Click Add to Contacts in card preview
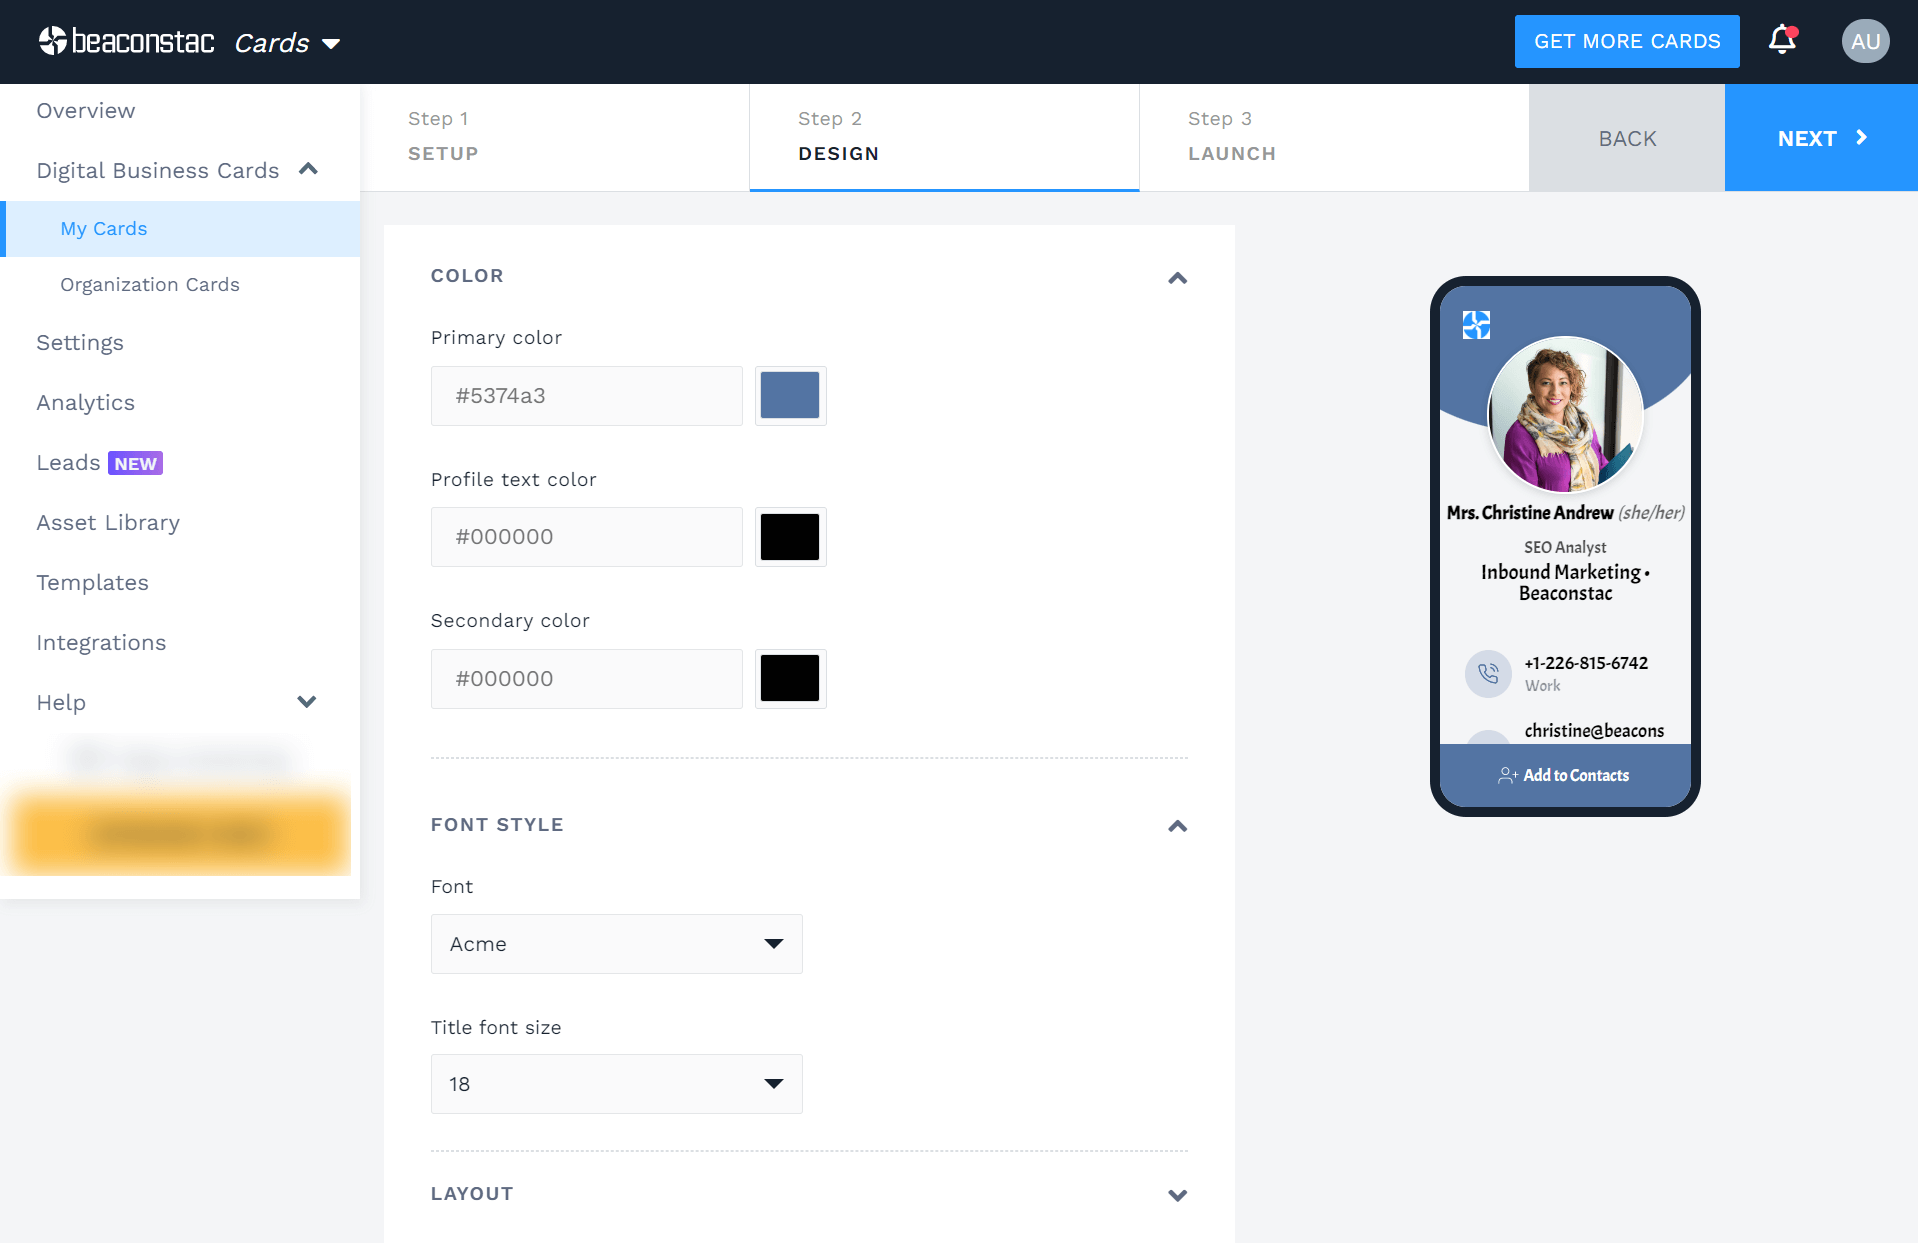Screen dimensions: 1918x1243 point(1565,775)
